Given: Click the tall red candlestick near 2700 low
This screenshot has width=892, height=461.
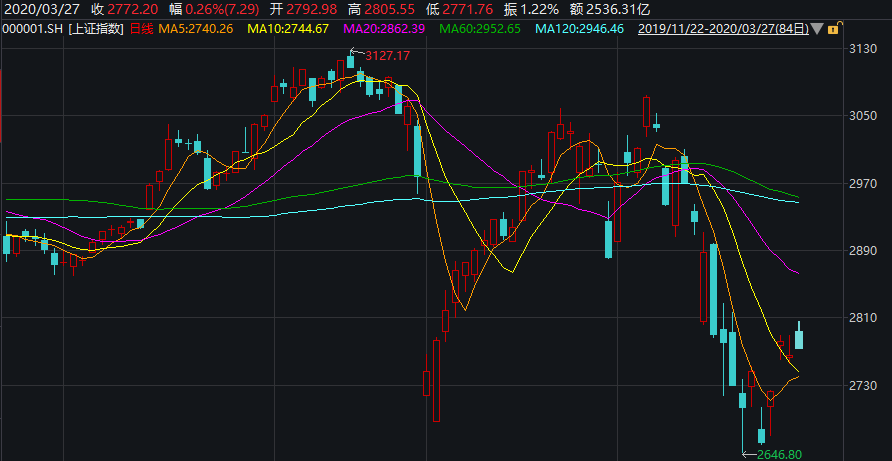Looking at the screenshot, I should point(436,380).
